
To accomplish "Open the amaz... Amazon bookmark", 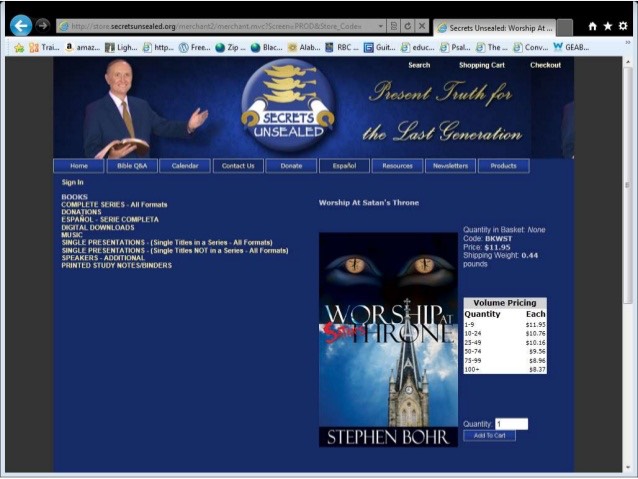I will (83, 47).
